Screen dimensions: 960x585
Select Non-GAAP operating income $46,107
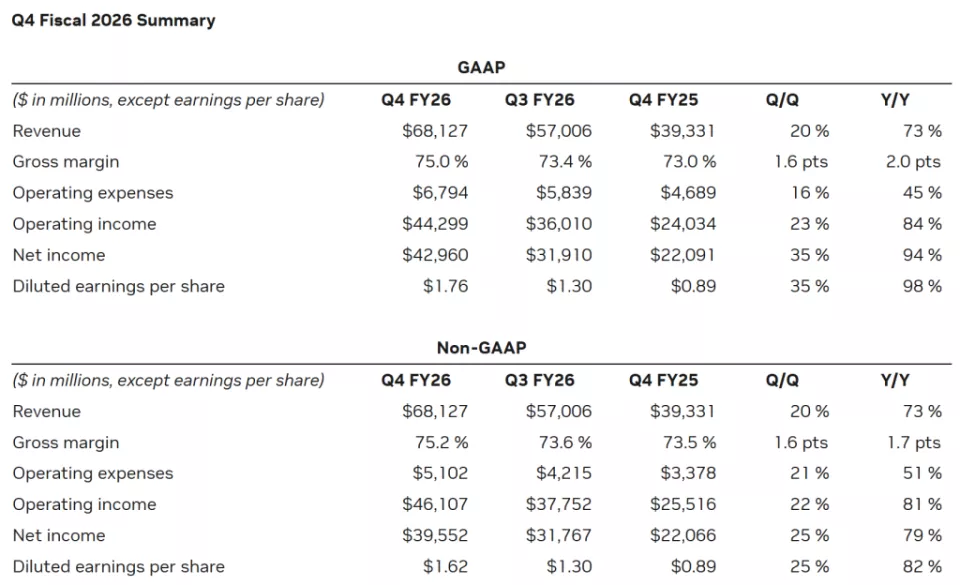coord(435,504)
